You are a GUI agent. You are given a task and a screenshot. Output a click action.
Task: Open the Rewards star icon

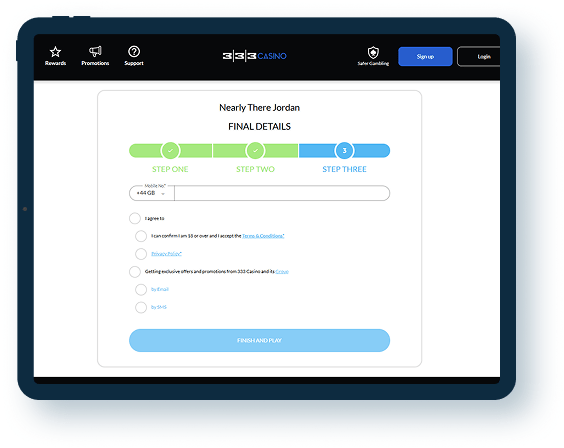point(55,52)
